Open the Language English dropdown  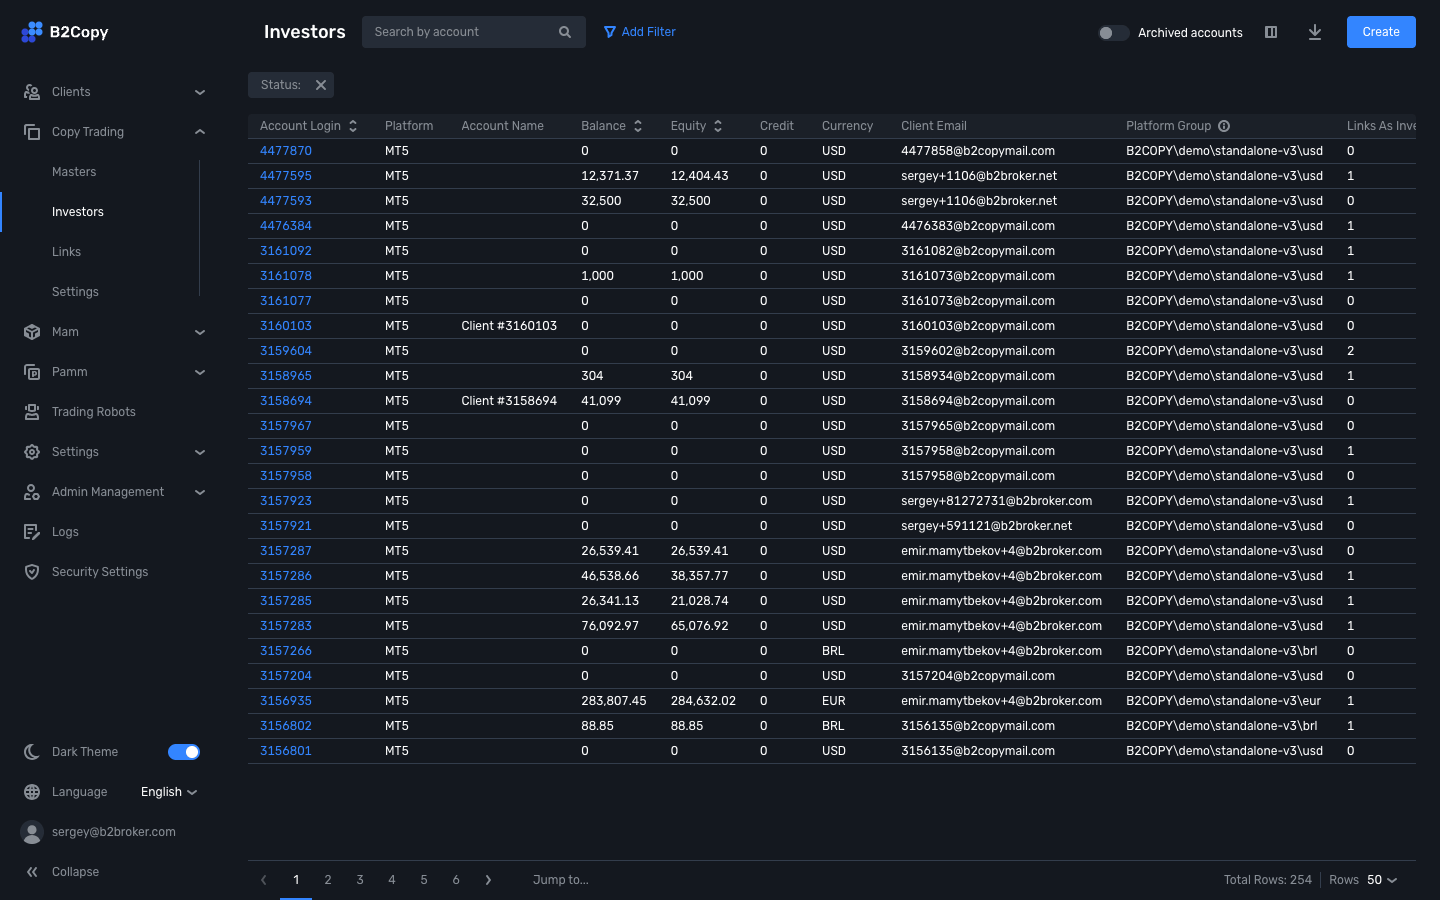169,792
